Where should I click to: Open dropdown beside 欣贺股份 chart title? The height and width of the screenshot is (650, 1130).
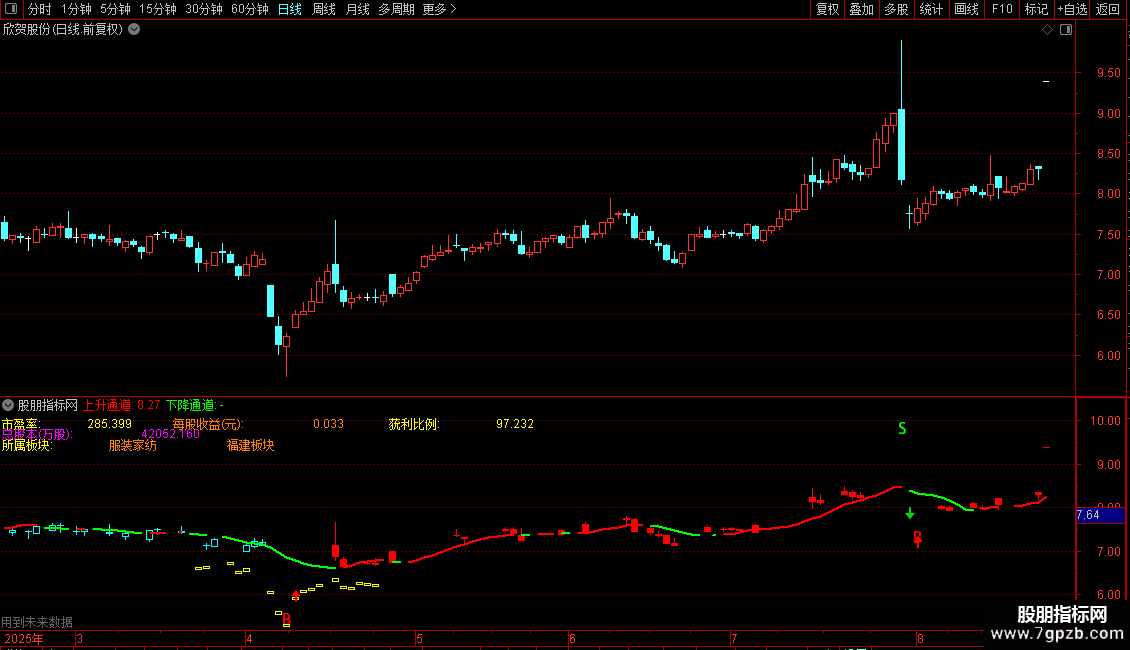tap(134, 30)
